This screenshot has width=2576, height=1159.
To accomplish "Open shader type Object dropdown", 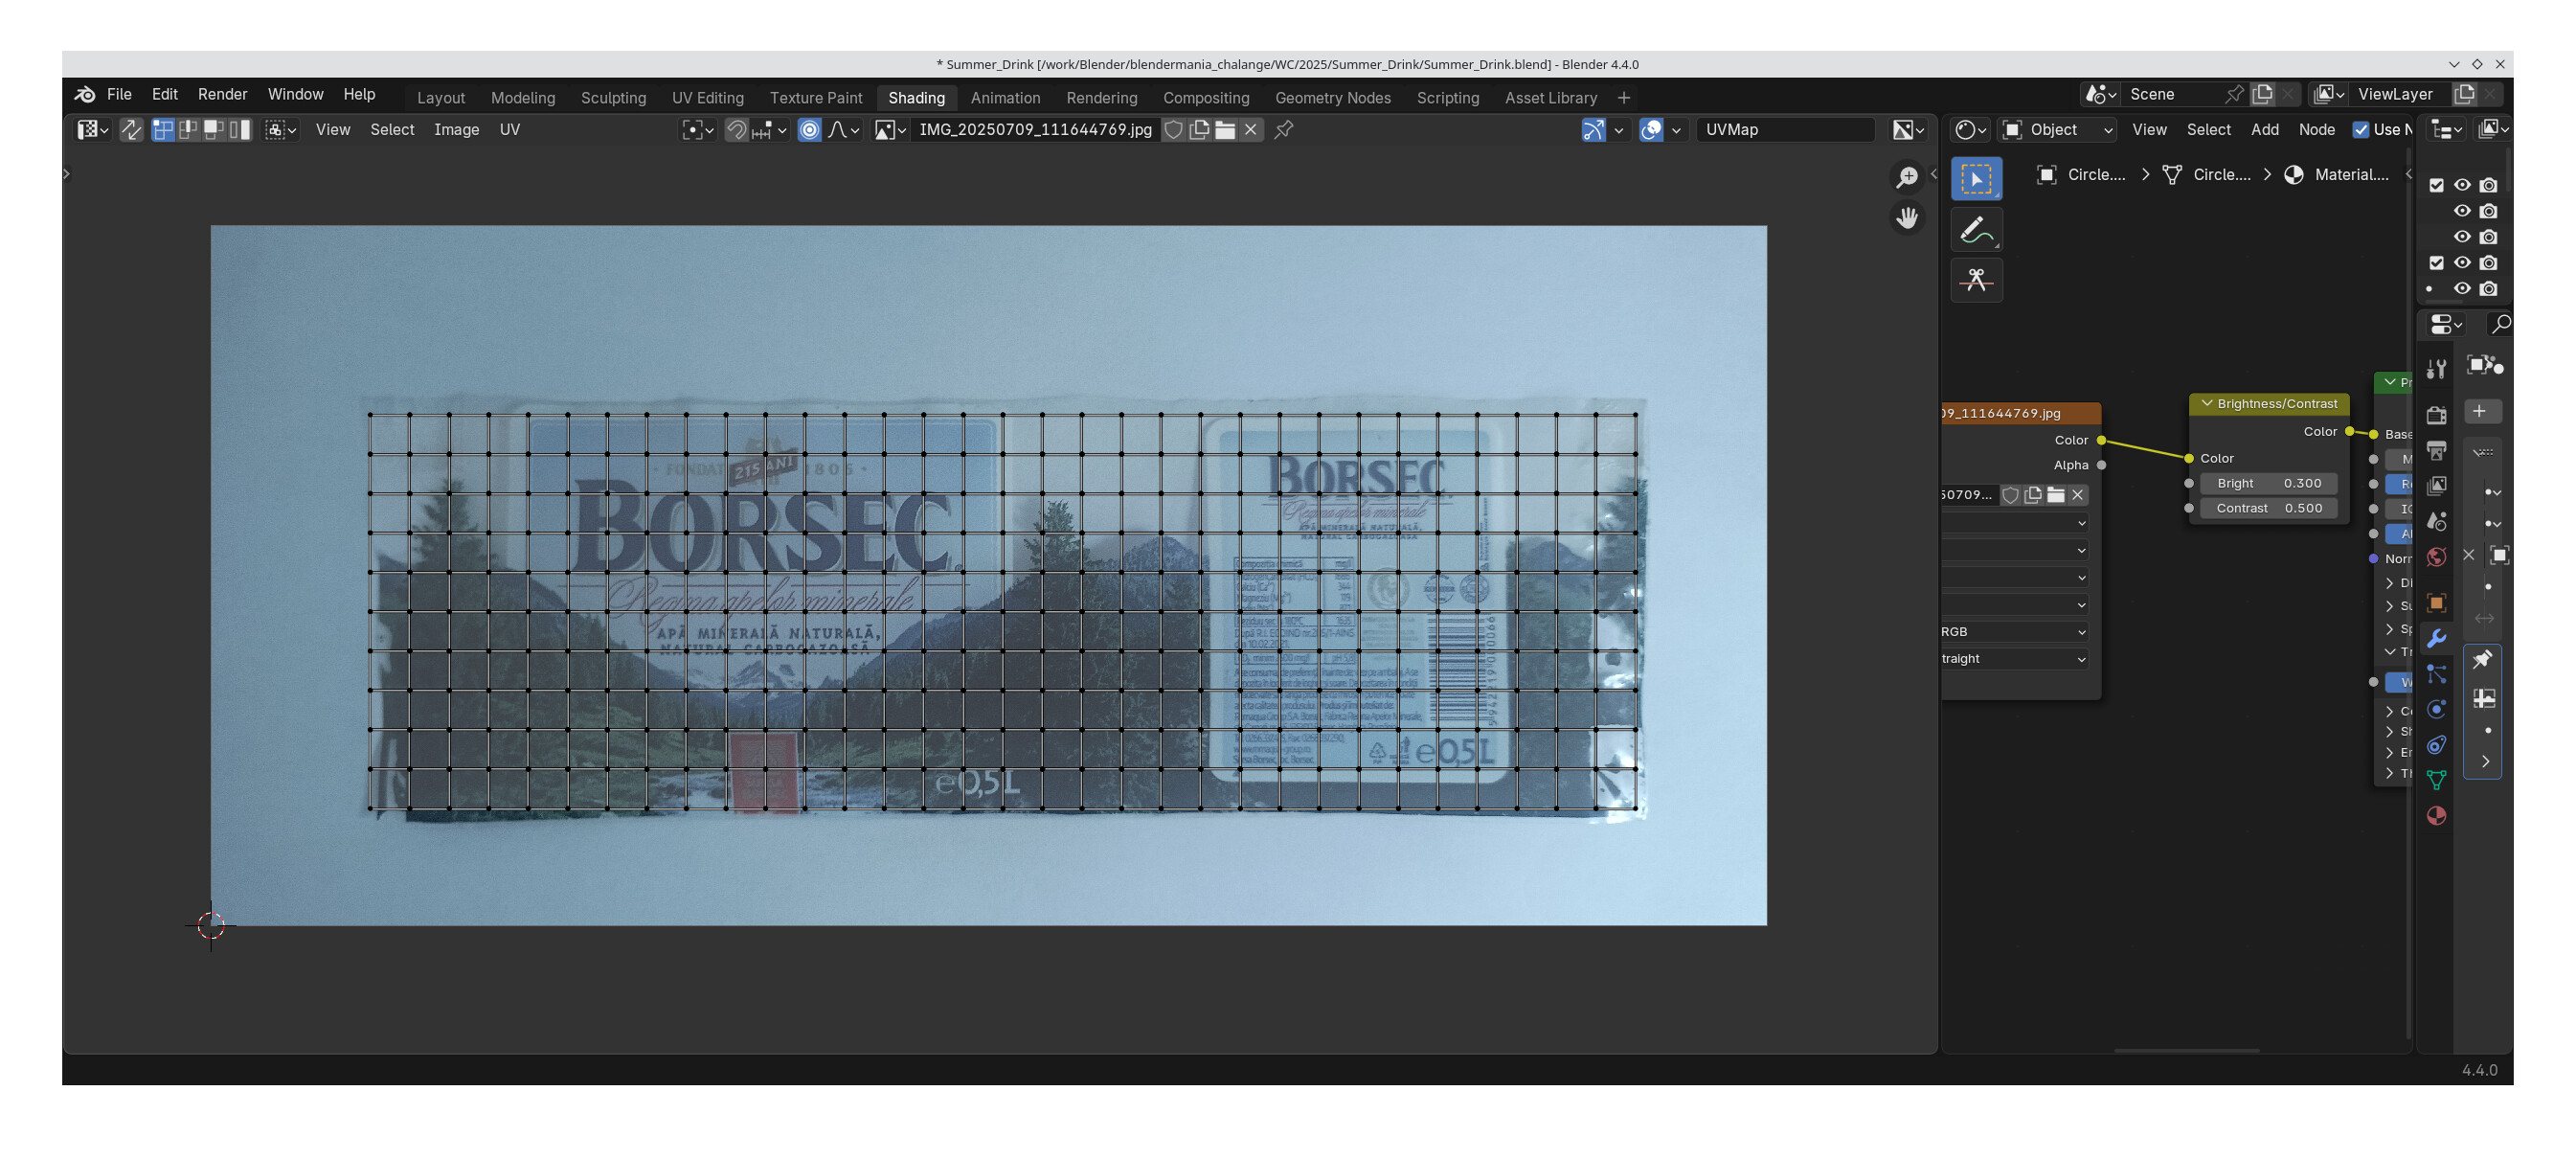I will click(2058, 129).
